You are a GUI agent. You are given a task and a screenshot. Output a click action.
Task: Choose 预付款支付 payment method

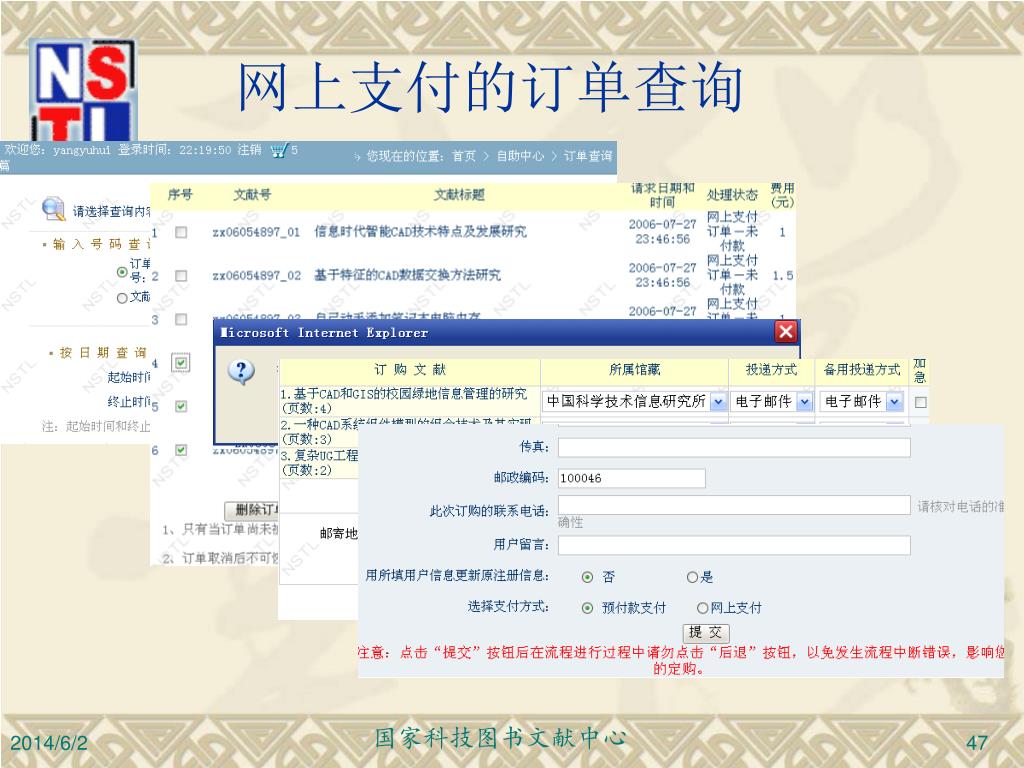pyautogui.click(x=587, y=608)
